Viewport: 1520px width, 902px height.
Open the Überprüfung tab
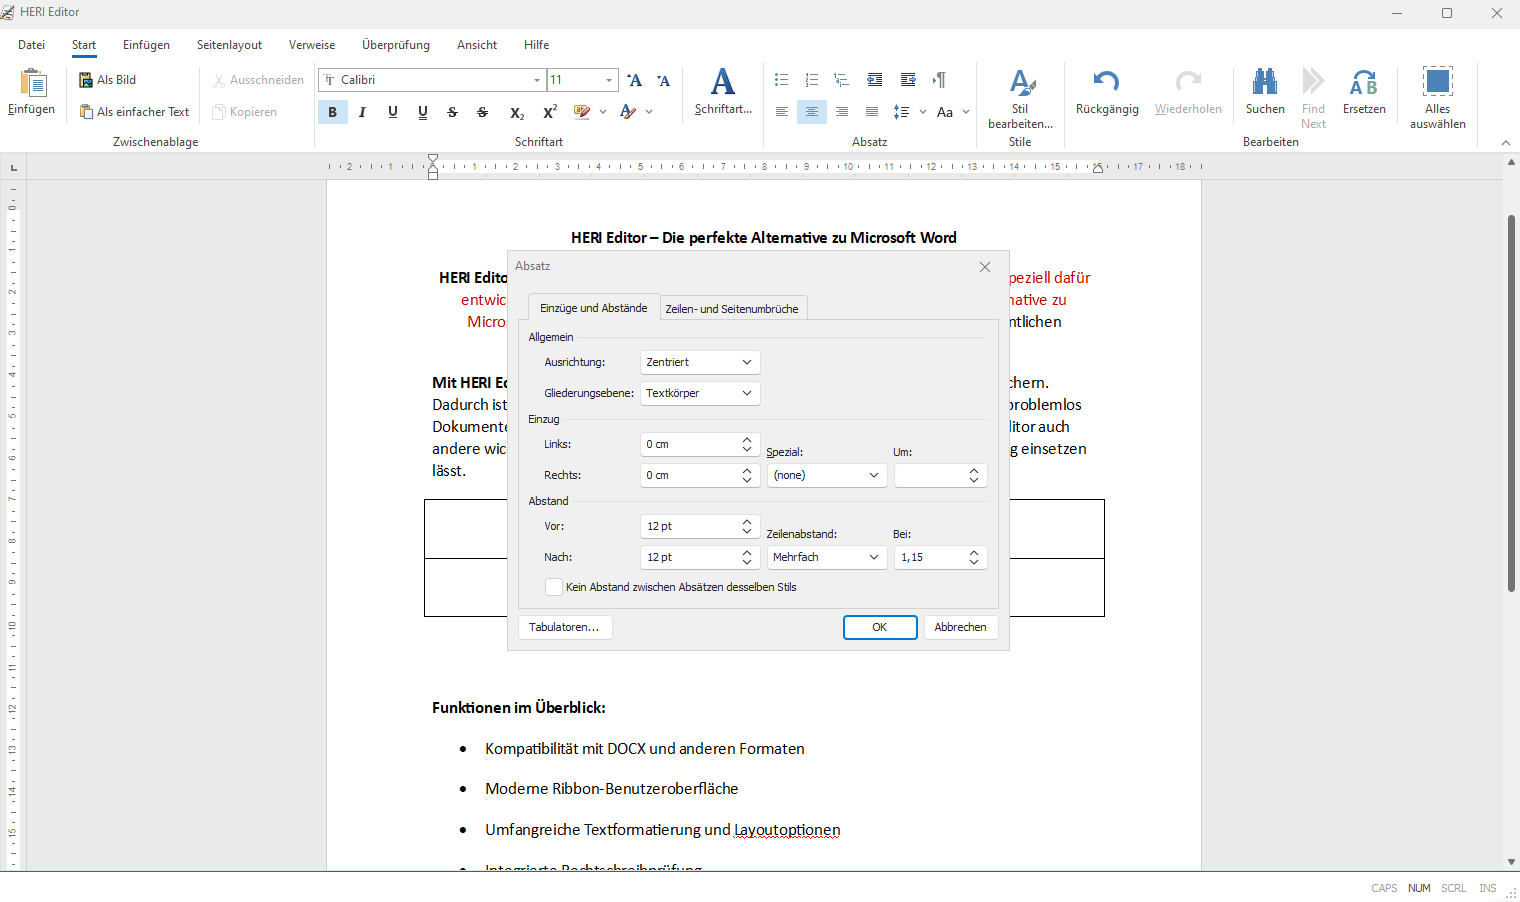tap(396, 45)
